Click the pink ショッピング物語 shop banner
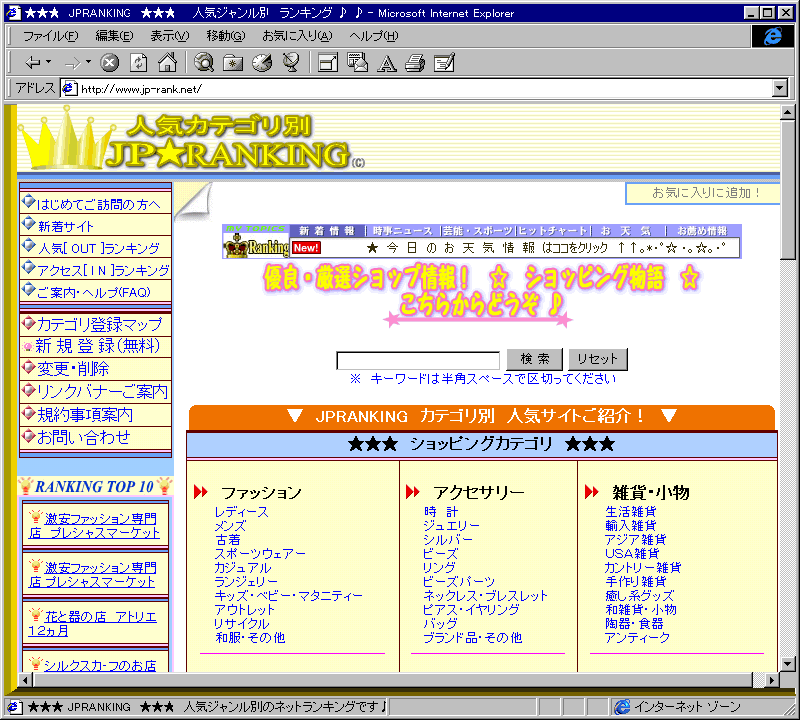The image size is (800, 720). (x=481, y=294)
